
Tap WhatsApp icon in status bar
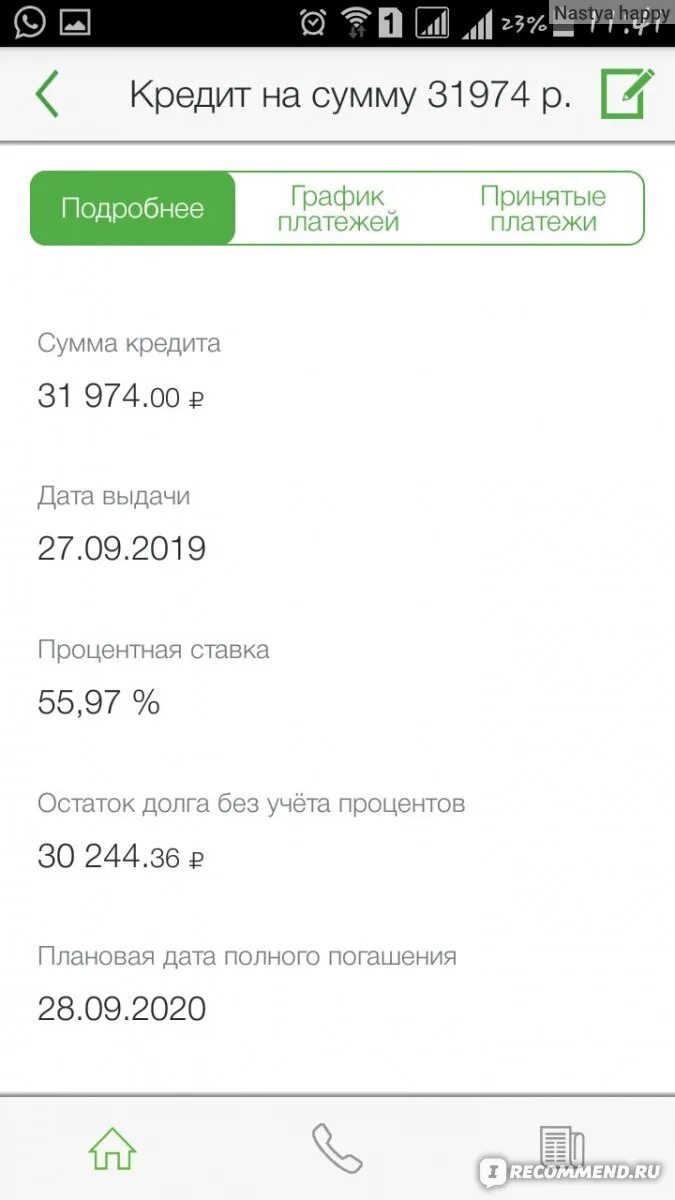29,21
